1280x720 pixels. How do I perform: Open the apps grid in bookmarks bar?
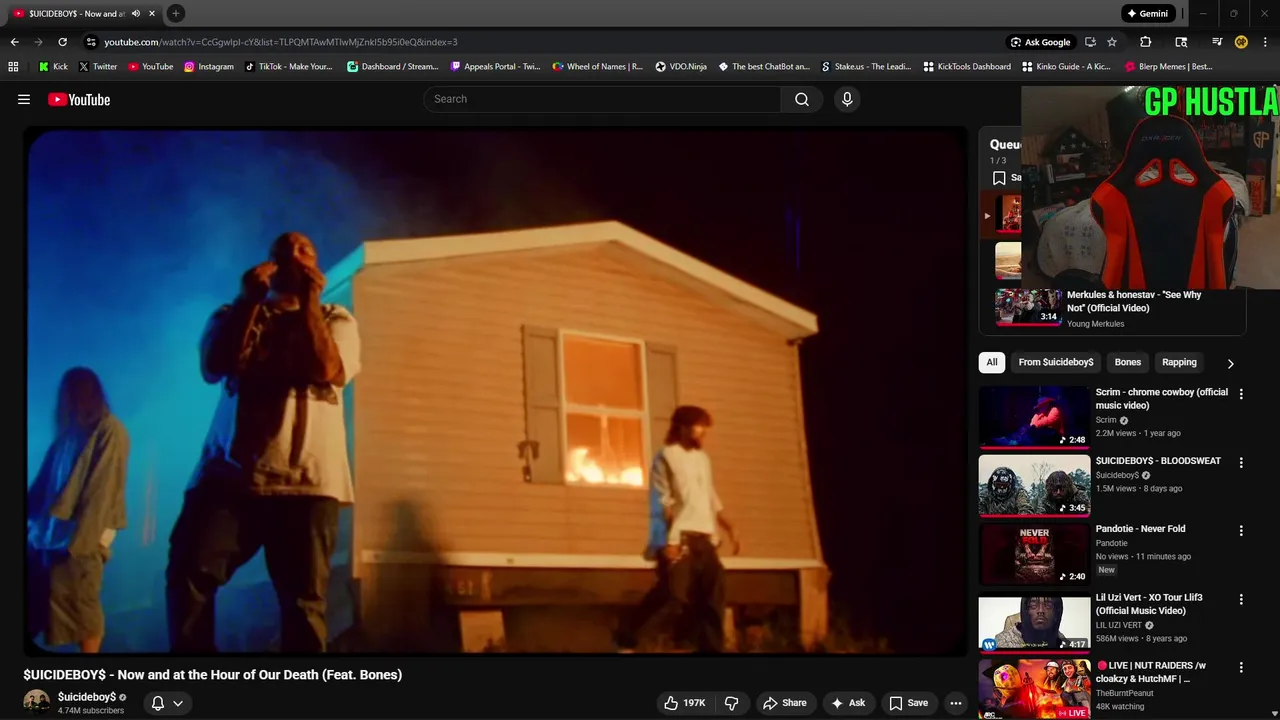[x=13, y=67]
